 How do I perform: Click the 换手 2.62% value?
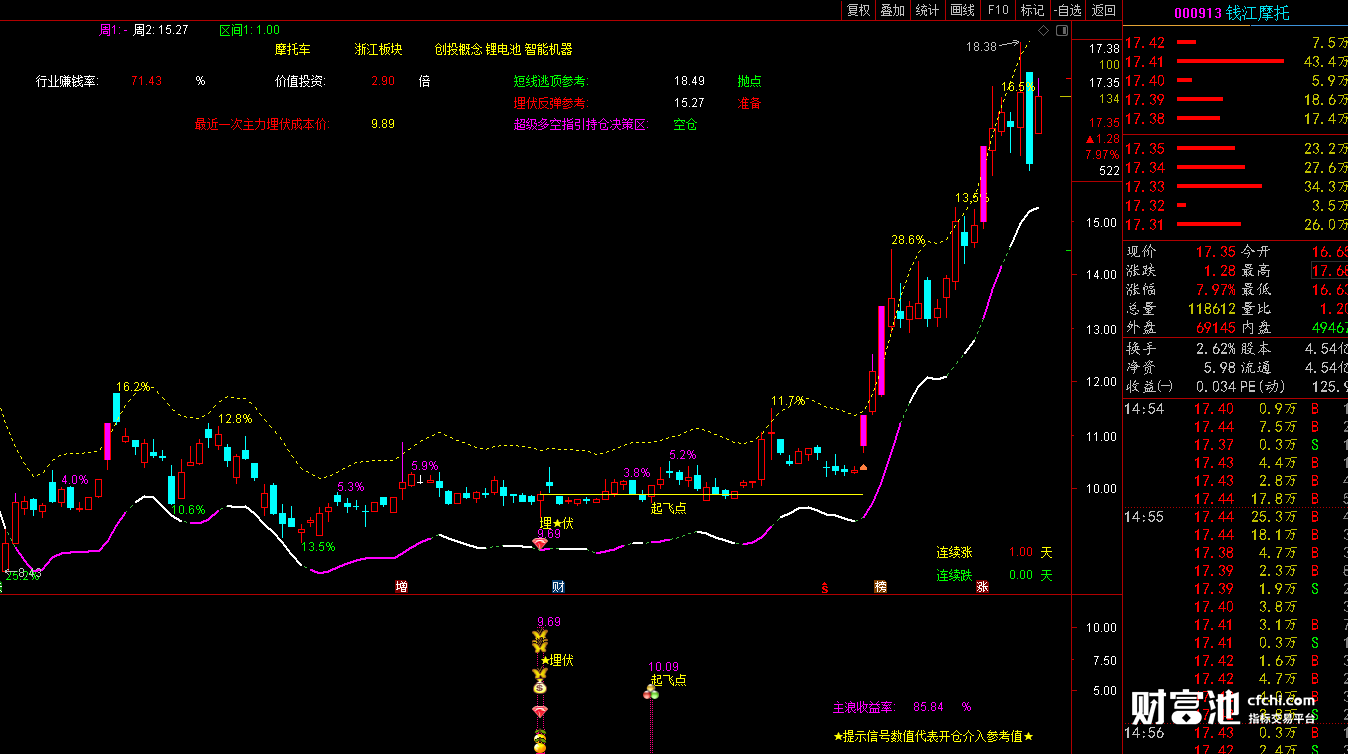pos(1216,348)
